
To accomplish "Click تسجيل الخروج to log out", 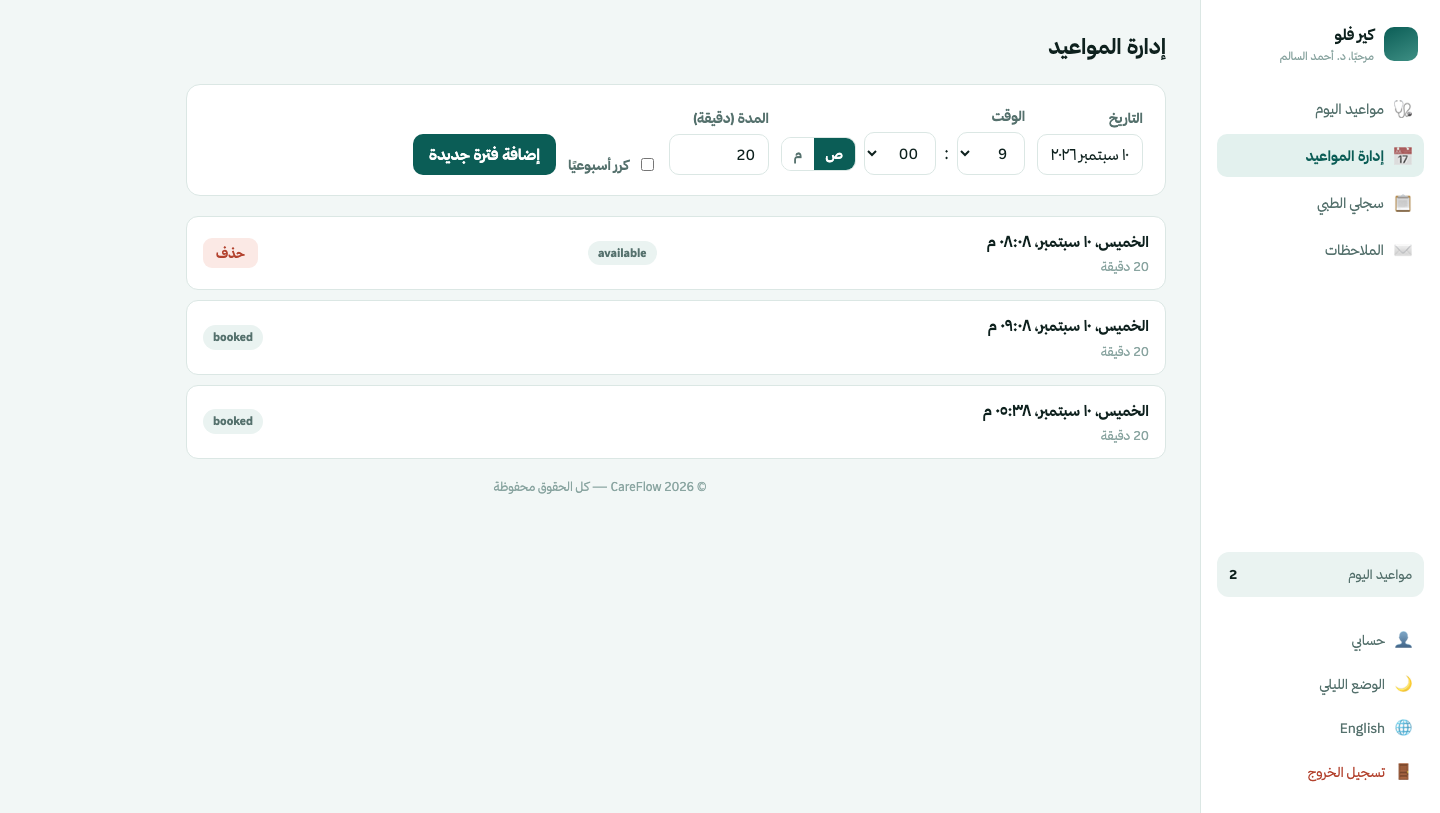I will click(1320, 772).
